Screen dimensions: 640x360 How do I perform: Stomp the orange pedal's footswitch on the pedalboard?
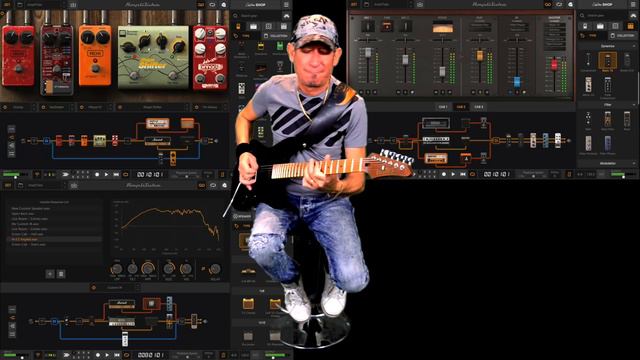(x=96, y=69)
